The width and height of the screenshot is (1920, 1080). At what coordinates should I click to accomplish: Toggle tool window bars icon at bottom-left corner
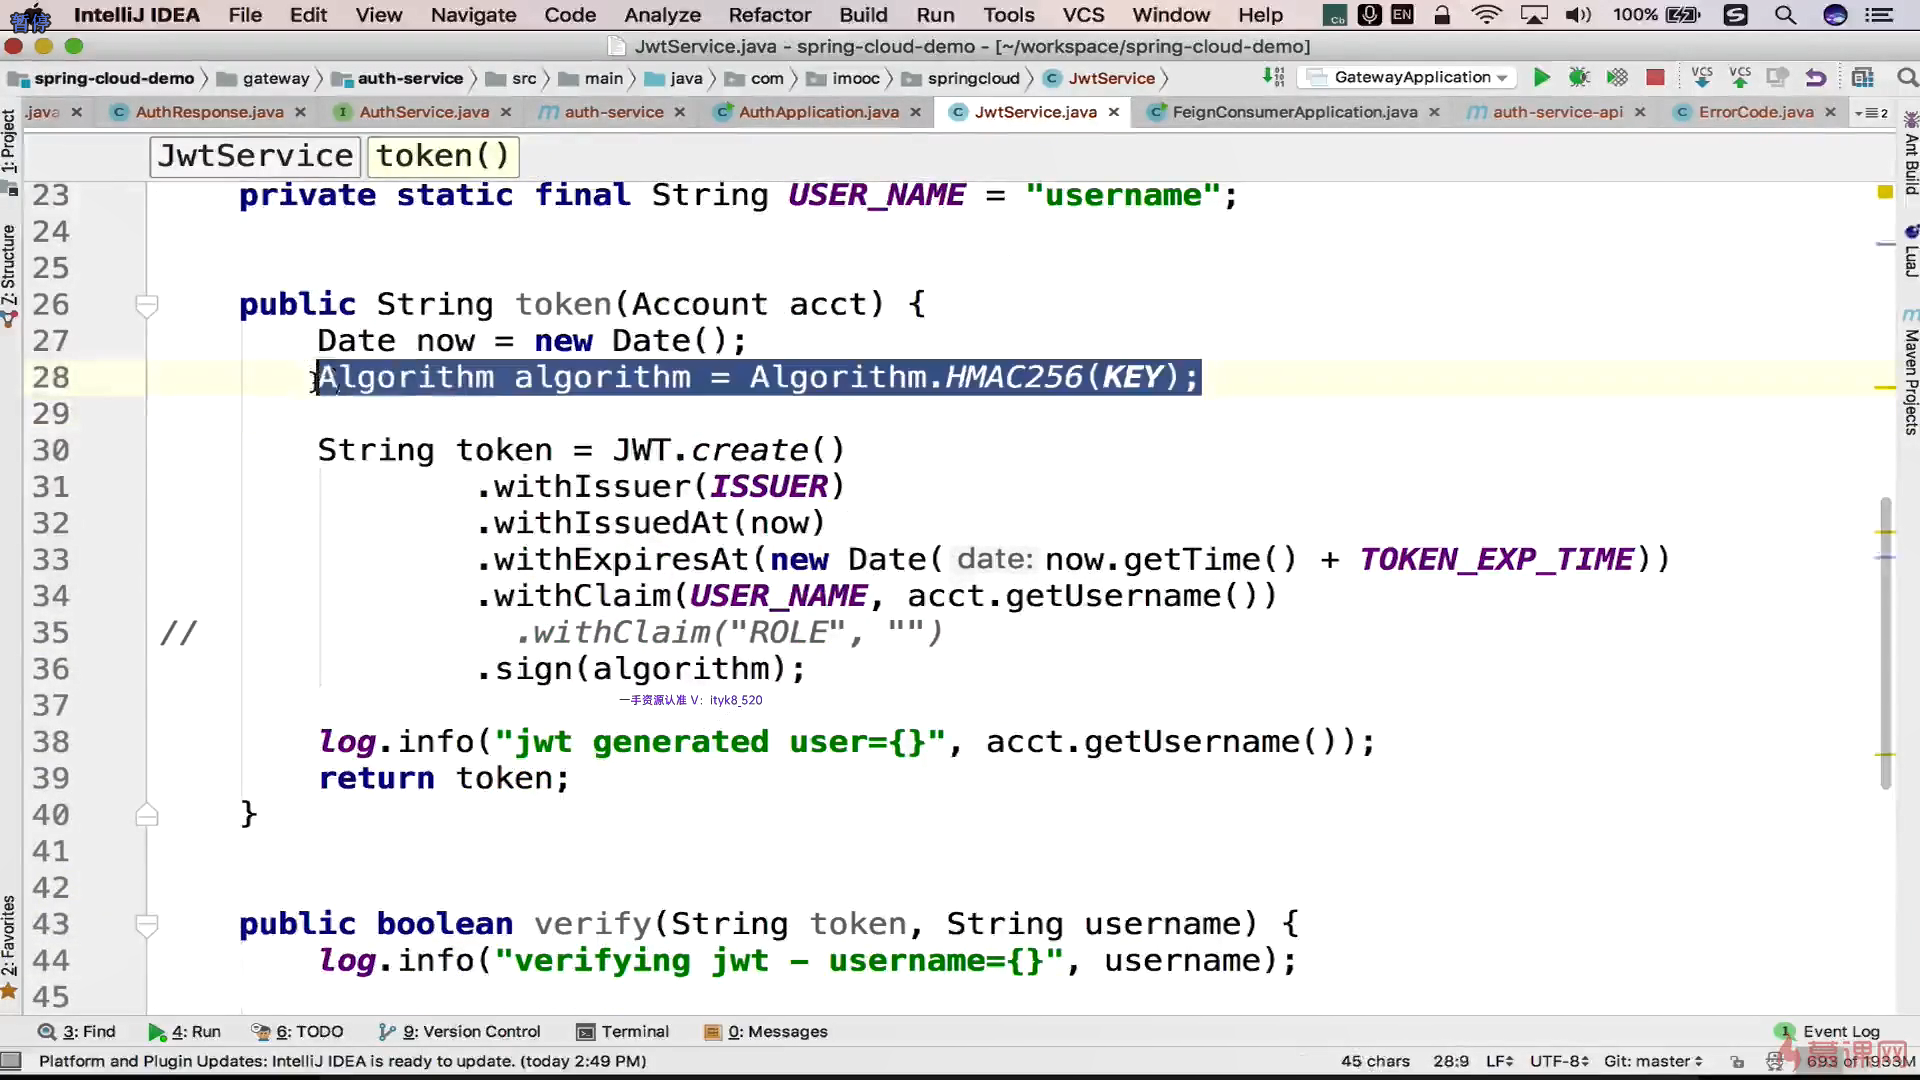point(11,1060)
